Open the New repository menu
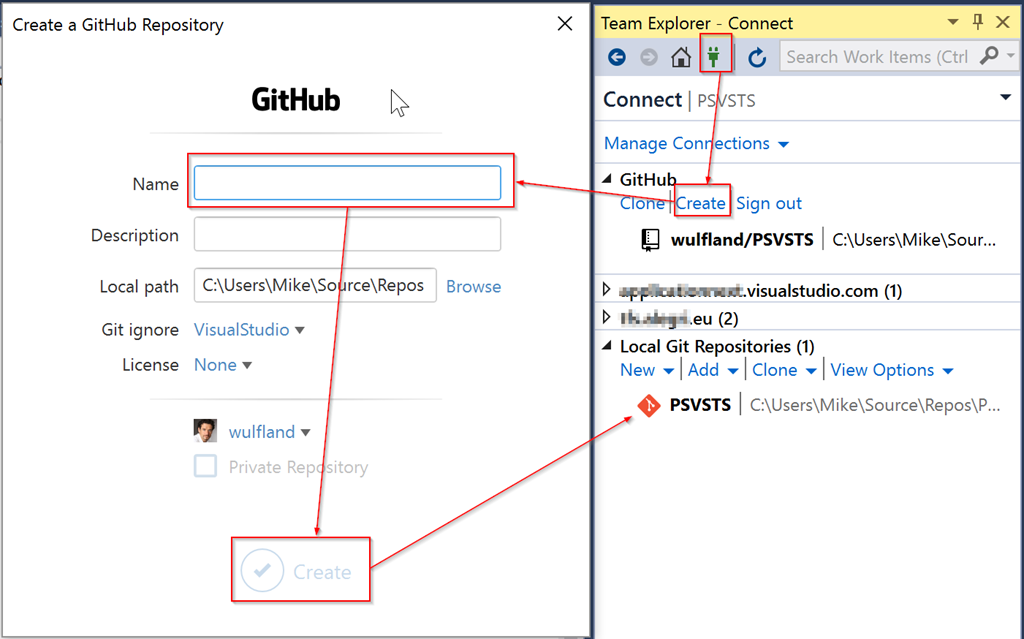 coord(646,370)
